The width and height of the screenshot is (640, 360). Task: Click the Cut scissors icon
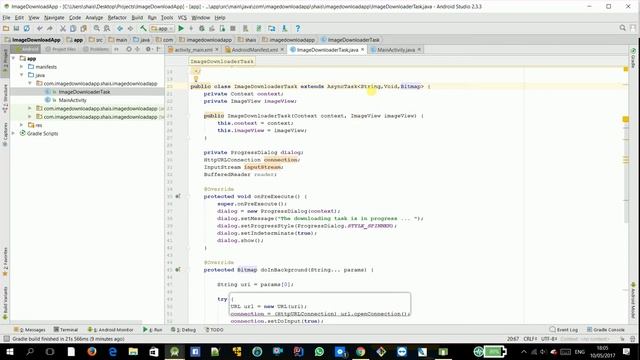click(x=63, y=29)
